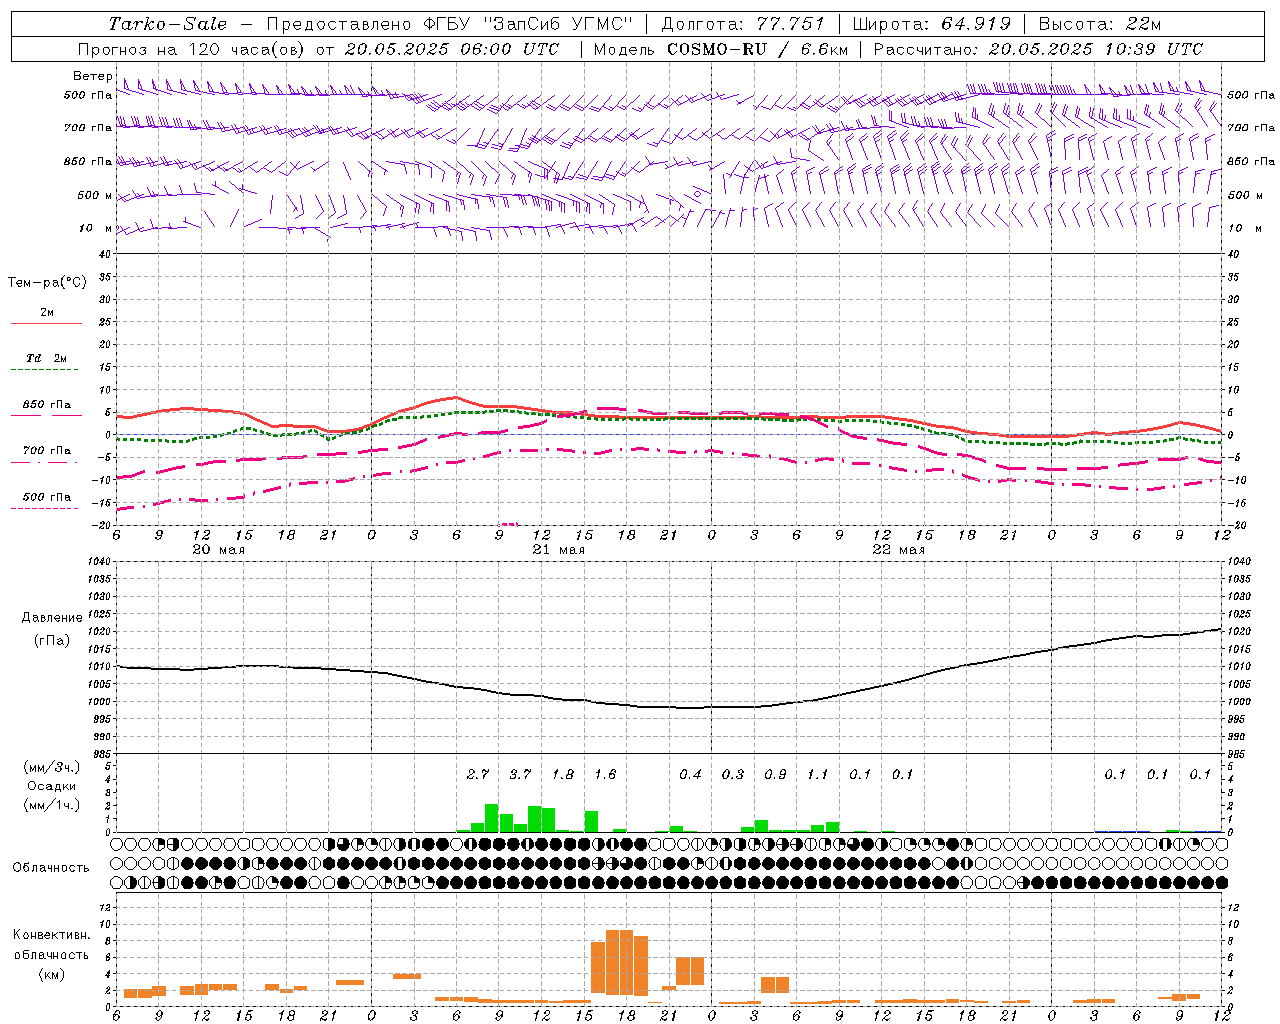Click the 22 мая date label
Image resolution: width=1280 pixels, height=1024 pixels.
898,550
